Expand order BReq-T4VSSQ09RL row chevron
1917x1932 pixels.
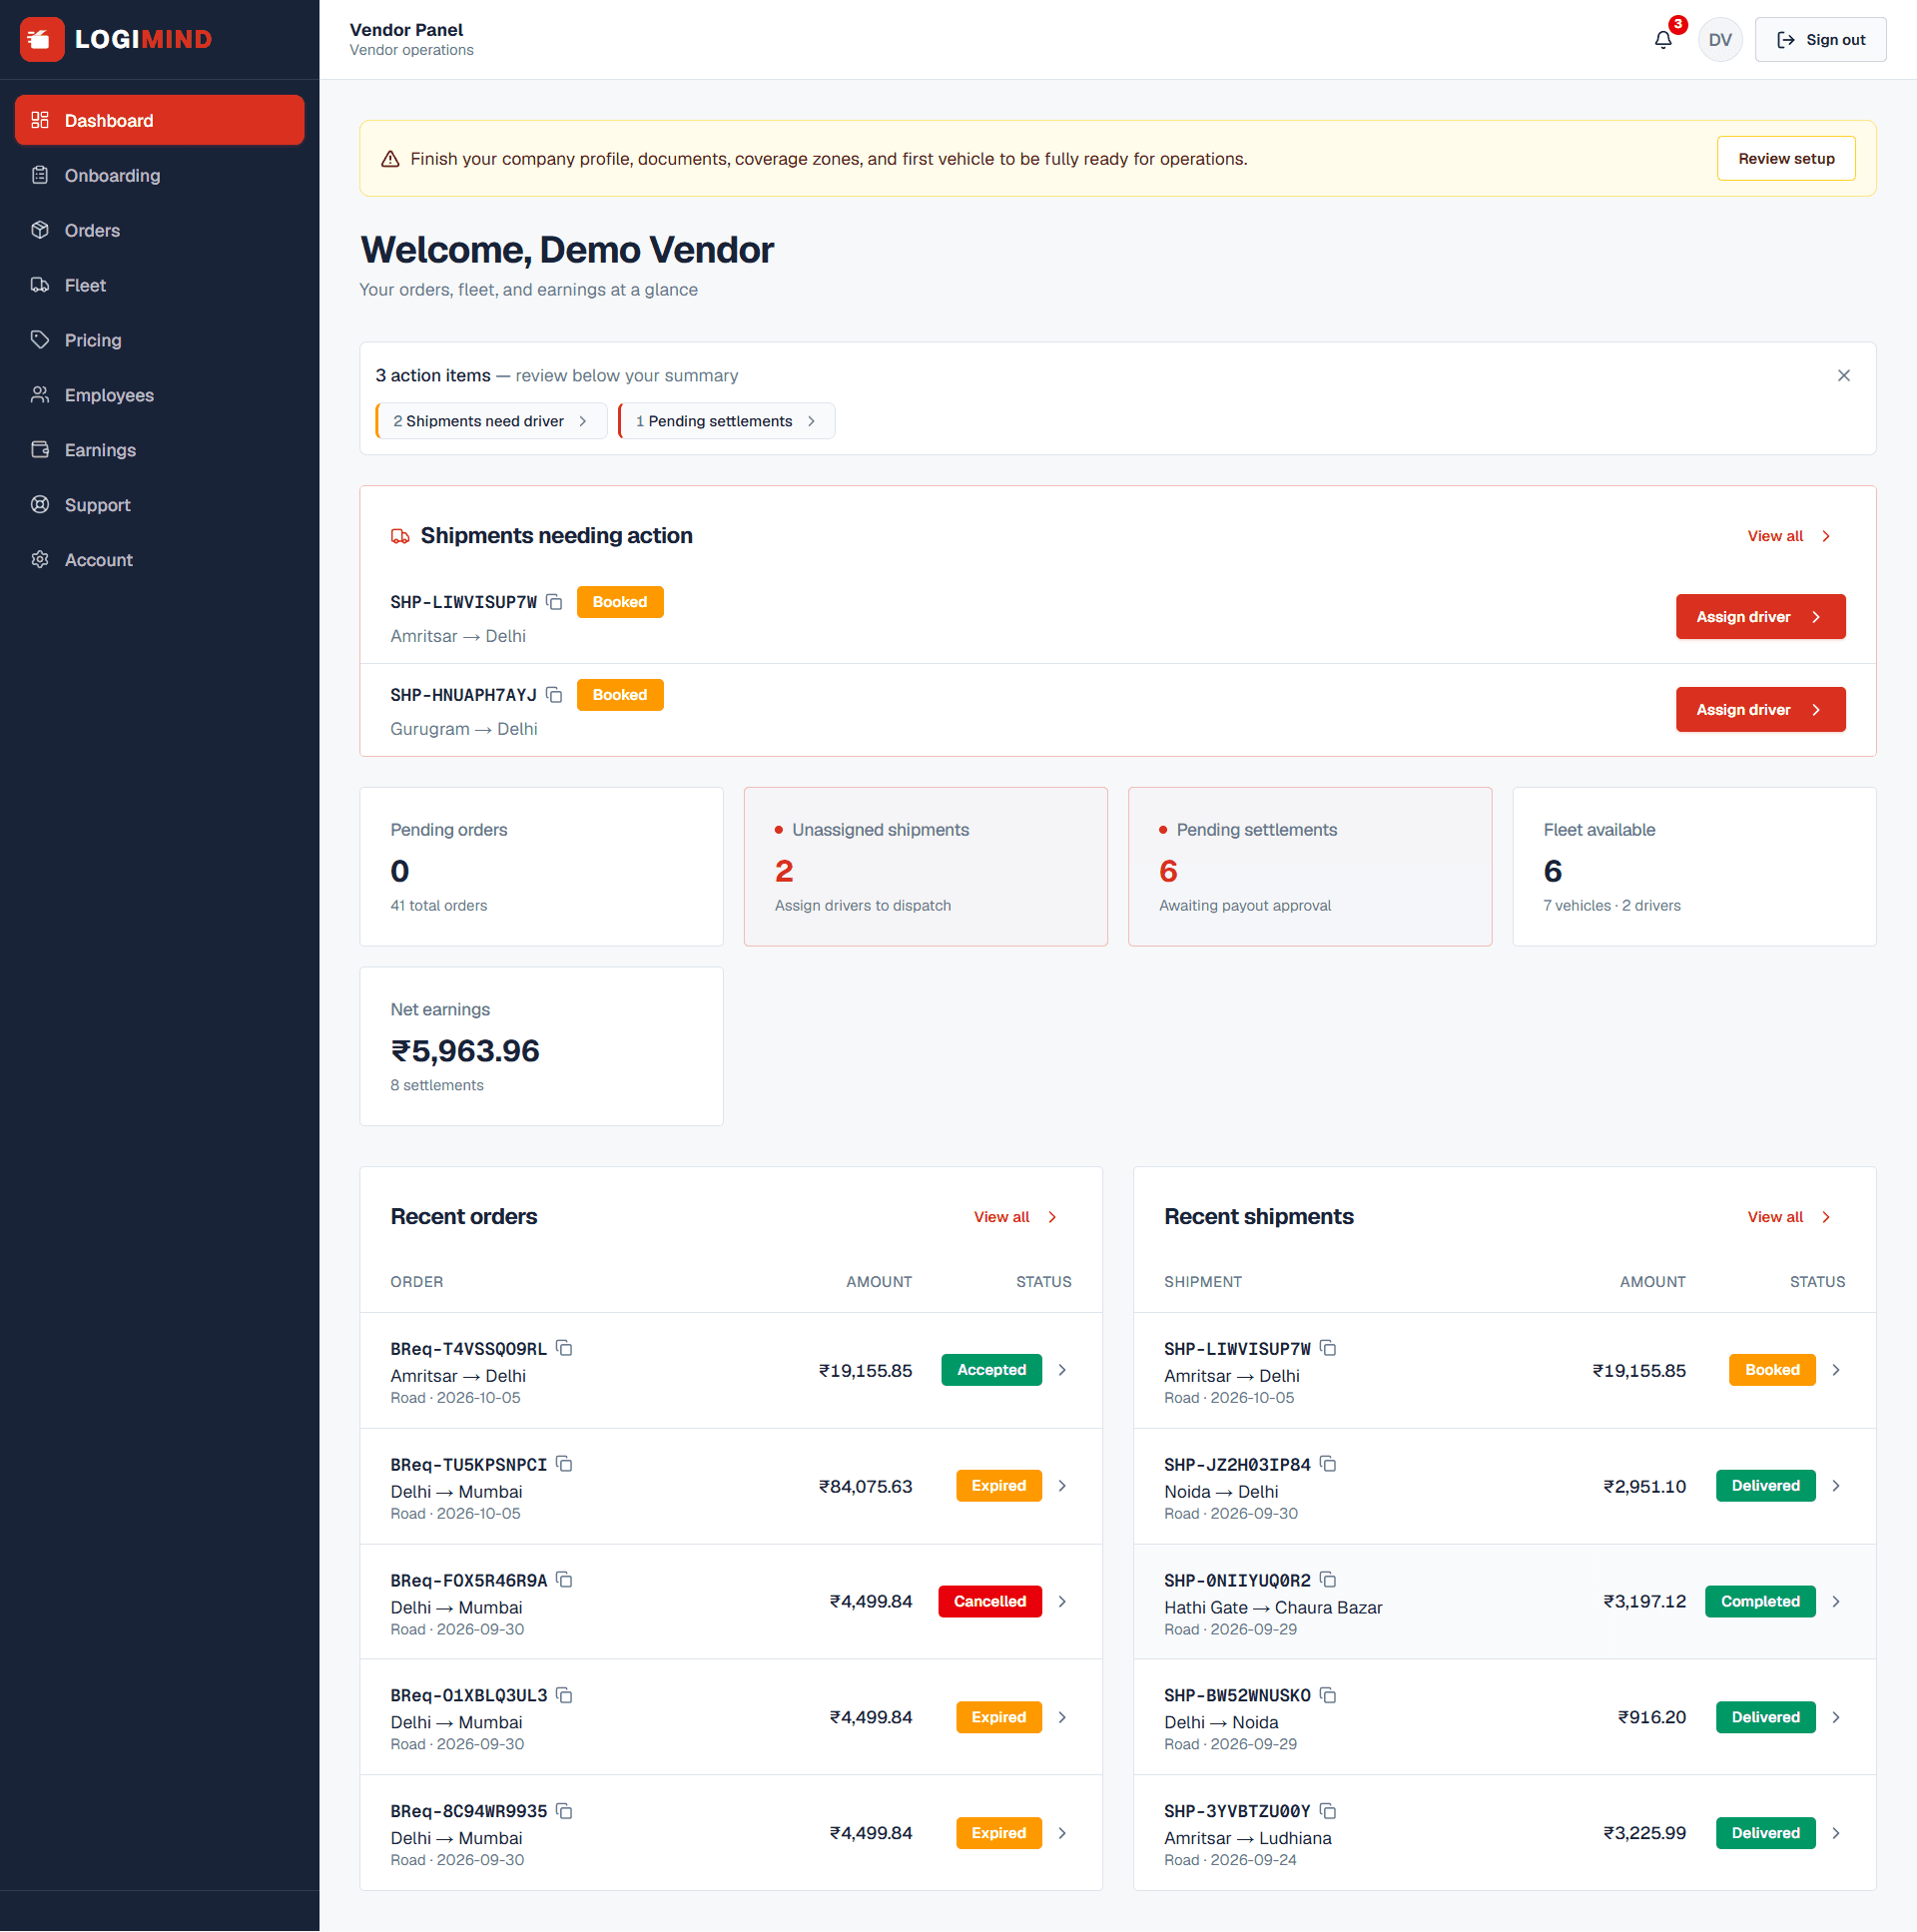pyautogui.click(x=1062, y=1370)
